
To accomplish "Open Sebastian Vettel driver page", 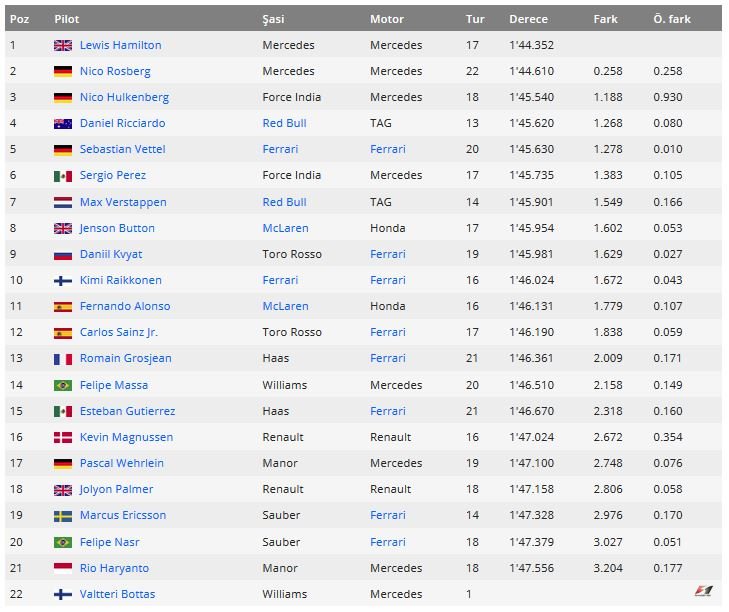I will click(x=122, y=149).
